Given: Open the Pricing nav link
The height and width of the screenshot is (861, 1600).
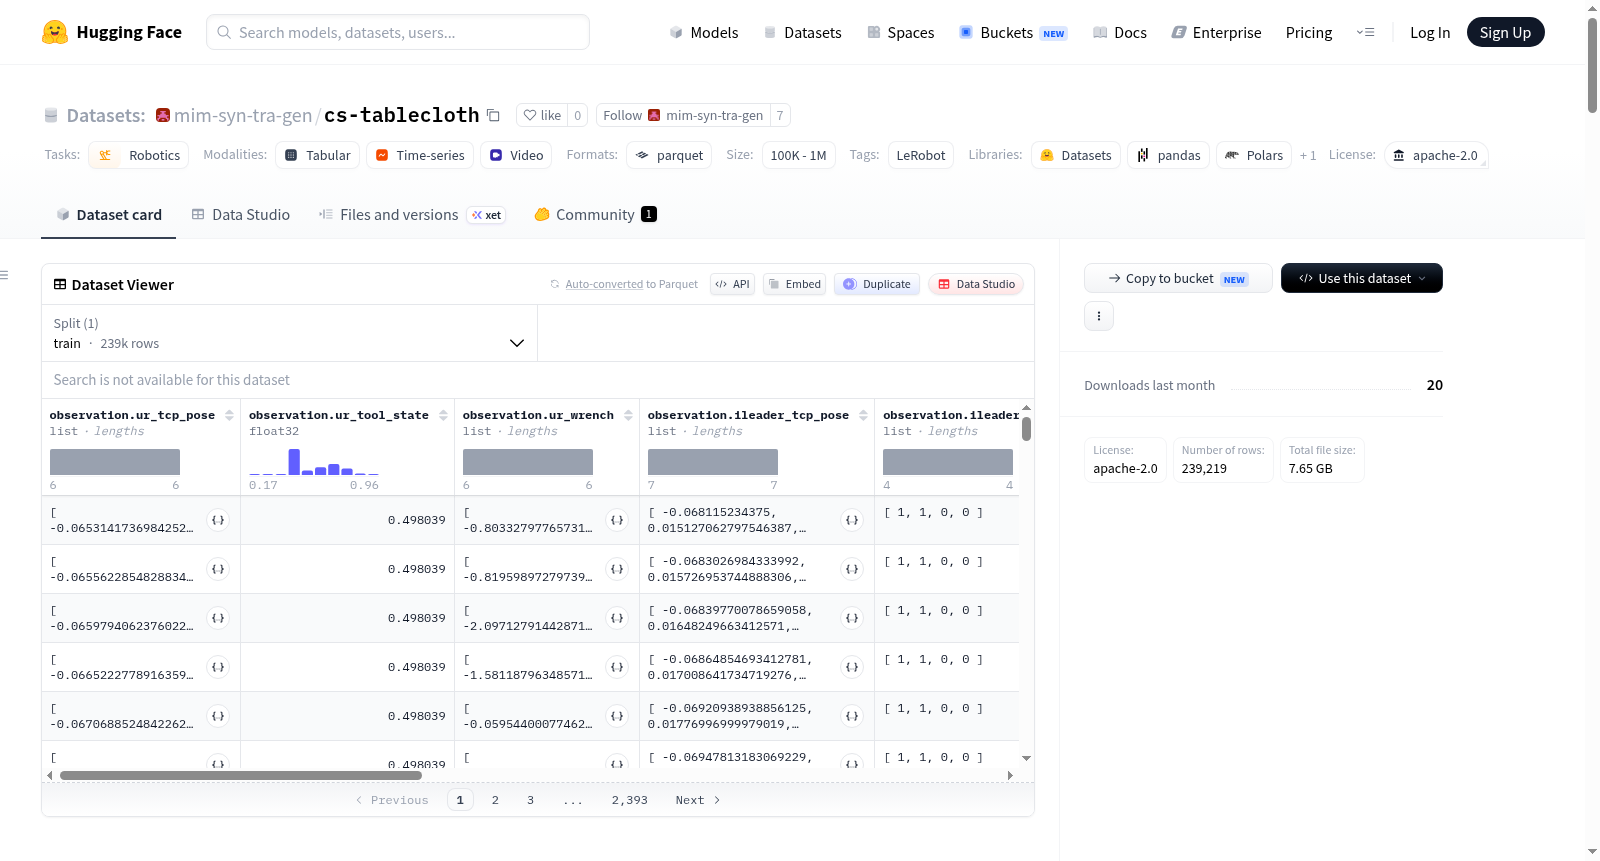Looking at the screenshot, I should [x=1309, y=33].
